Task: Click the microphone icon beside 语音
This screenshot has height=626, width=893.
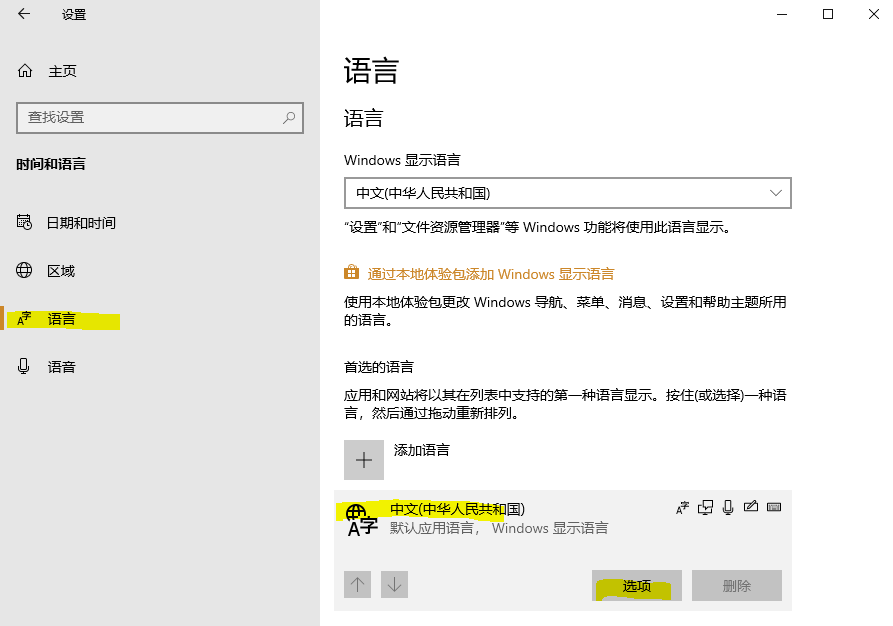Action: click(x=23, y=366)
